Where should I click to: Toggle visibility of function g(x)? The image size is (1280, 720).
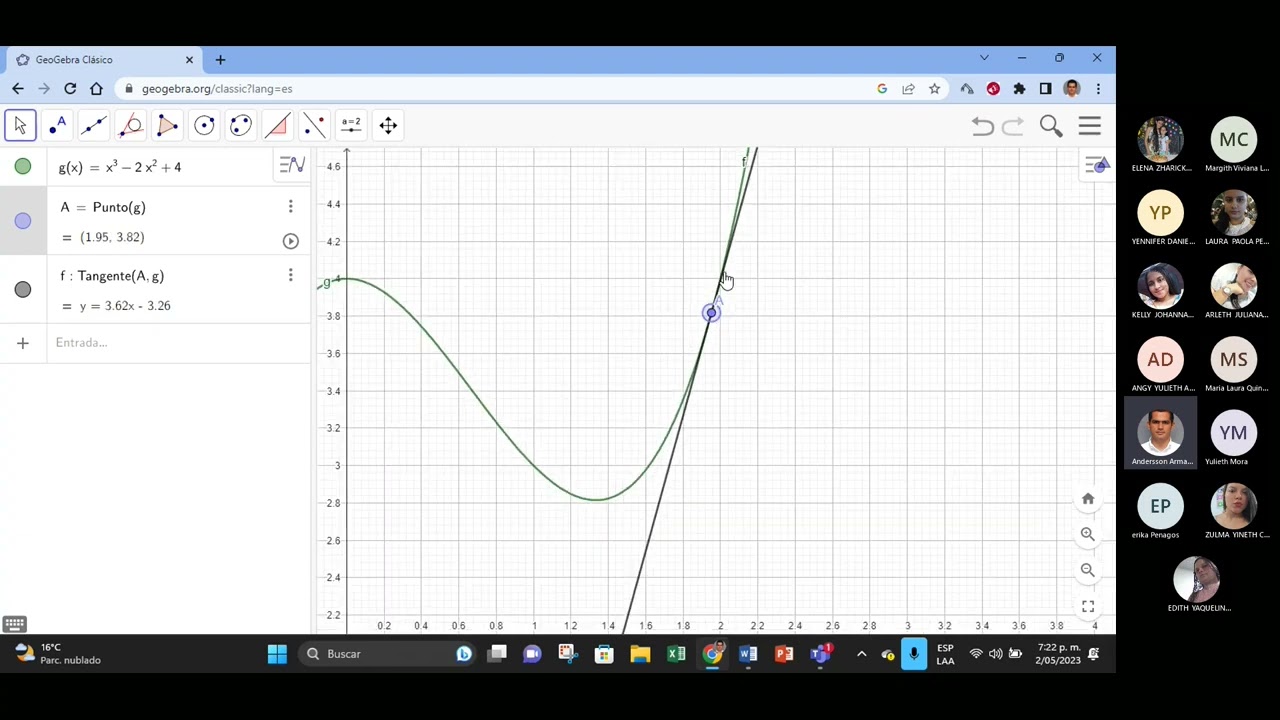pos(23,167)
